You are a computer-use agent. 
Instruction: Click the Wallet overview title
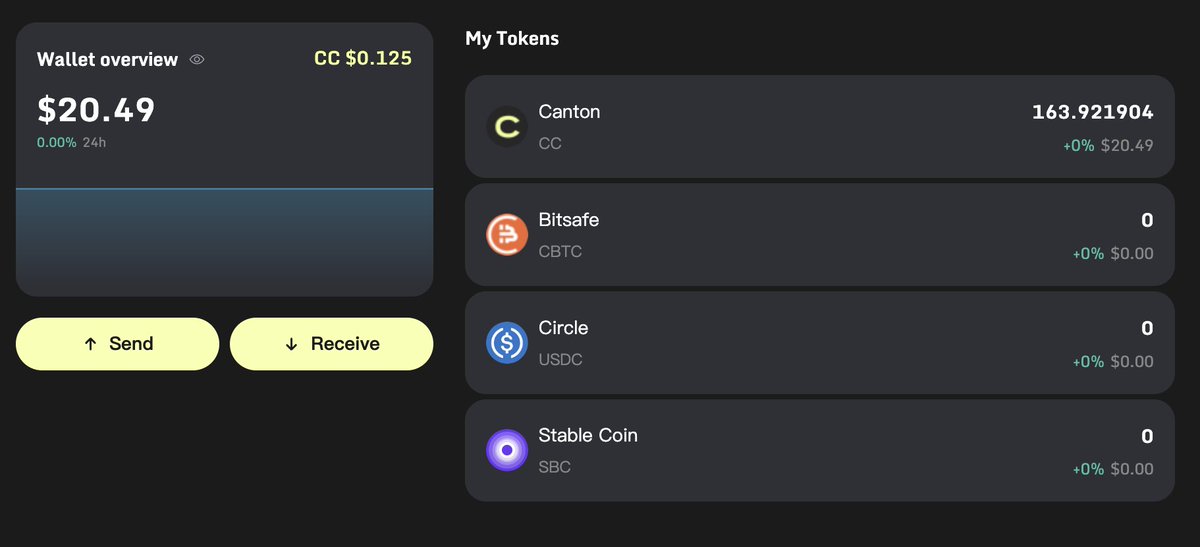[x=107, y=60]
